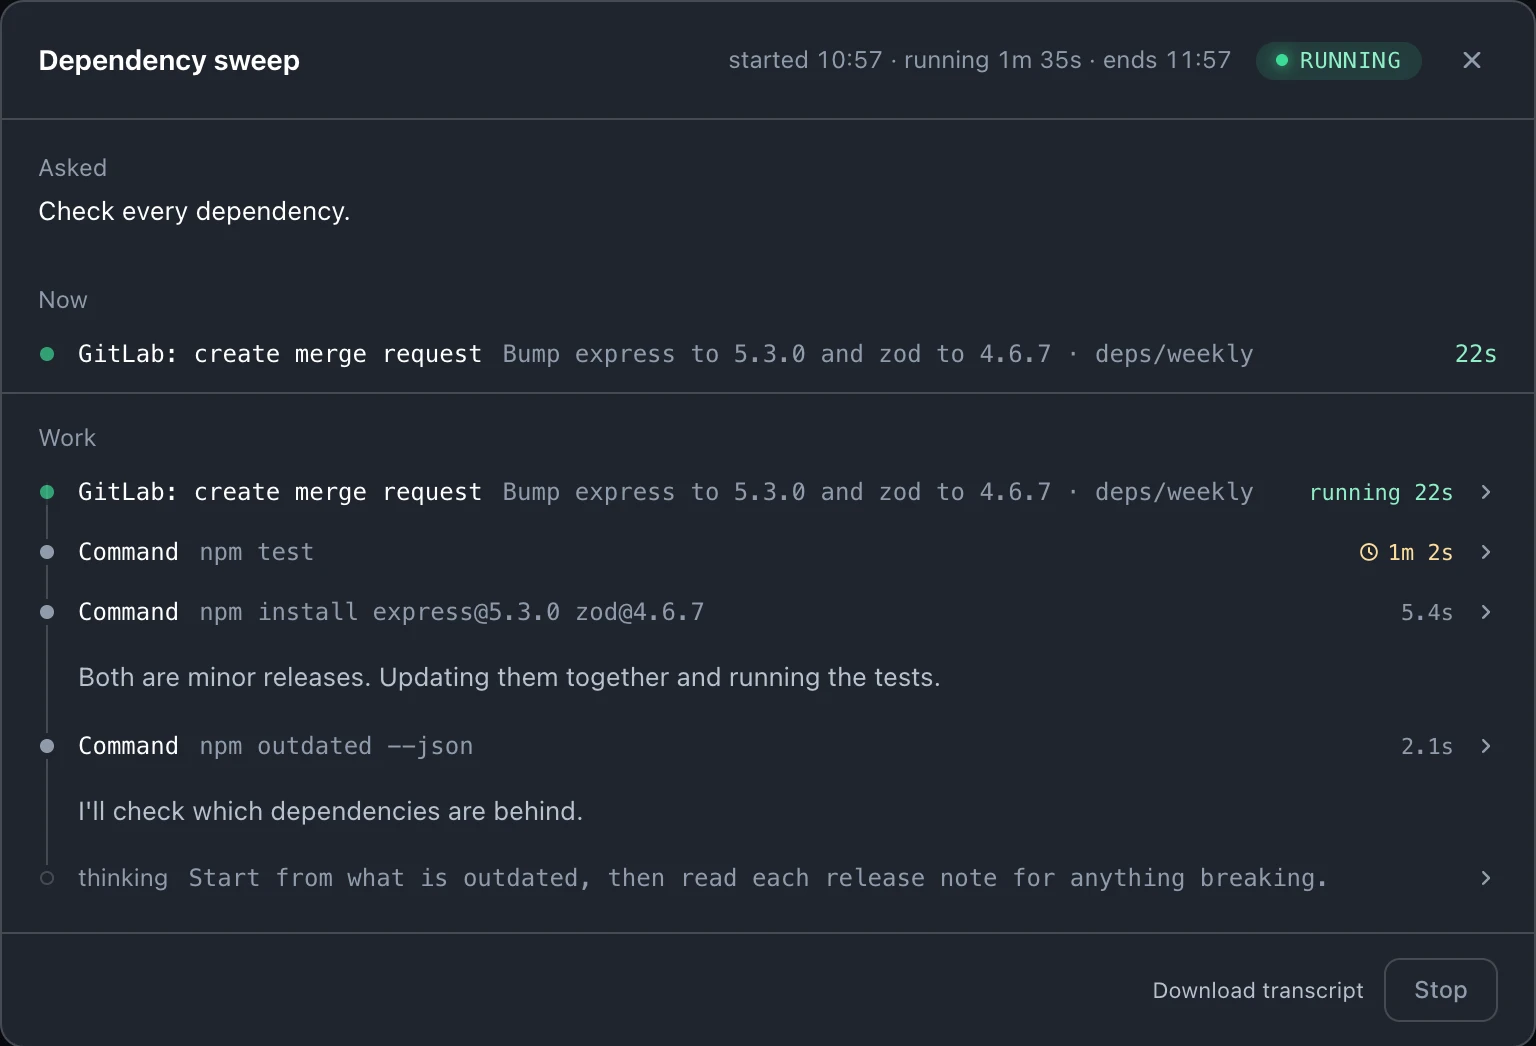1536x1046 pixels.
Task: Expand the npm test command row
Action: (x=1486, y=552)
